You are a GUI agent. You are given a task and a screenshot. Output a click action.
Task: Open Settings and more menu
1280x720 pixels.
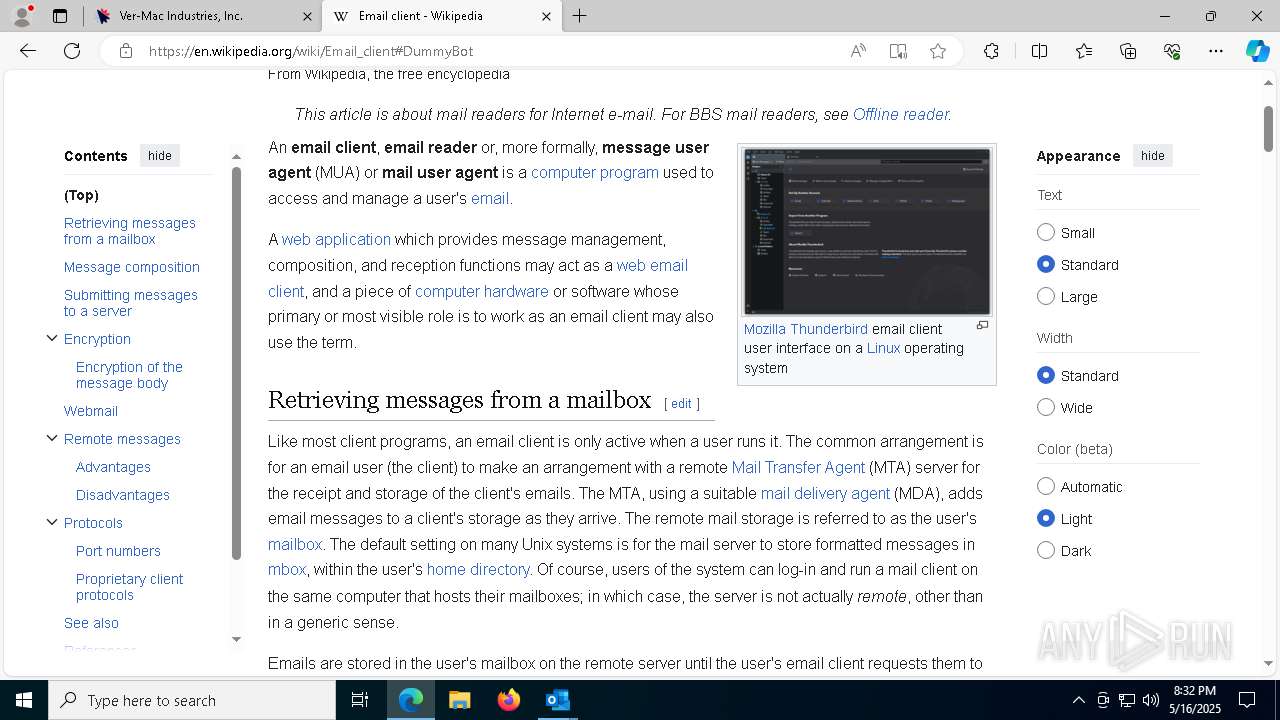coord(1216,51)
